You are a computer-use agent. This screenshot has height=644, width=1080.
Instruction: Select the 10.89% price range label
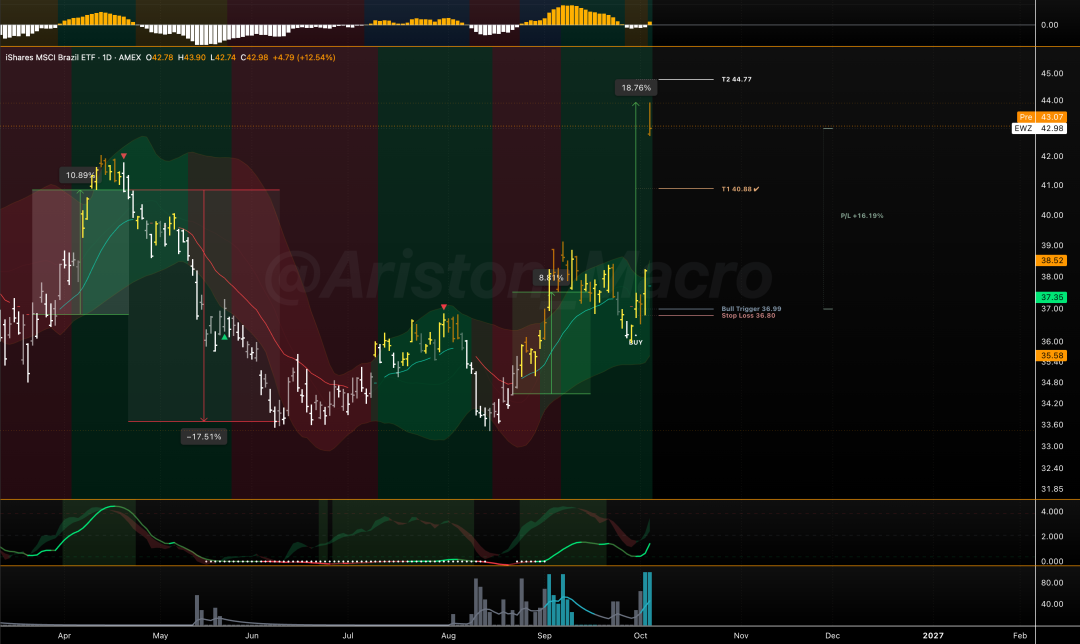pyautogui.click(x=80, y=175)
